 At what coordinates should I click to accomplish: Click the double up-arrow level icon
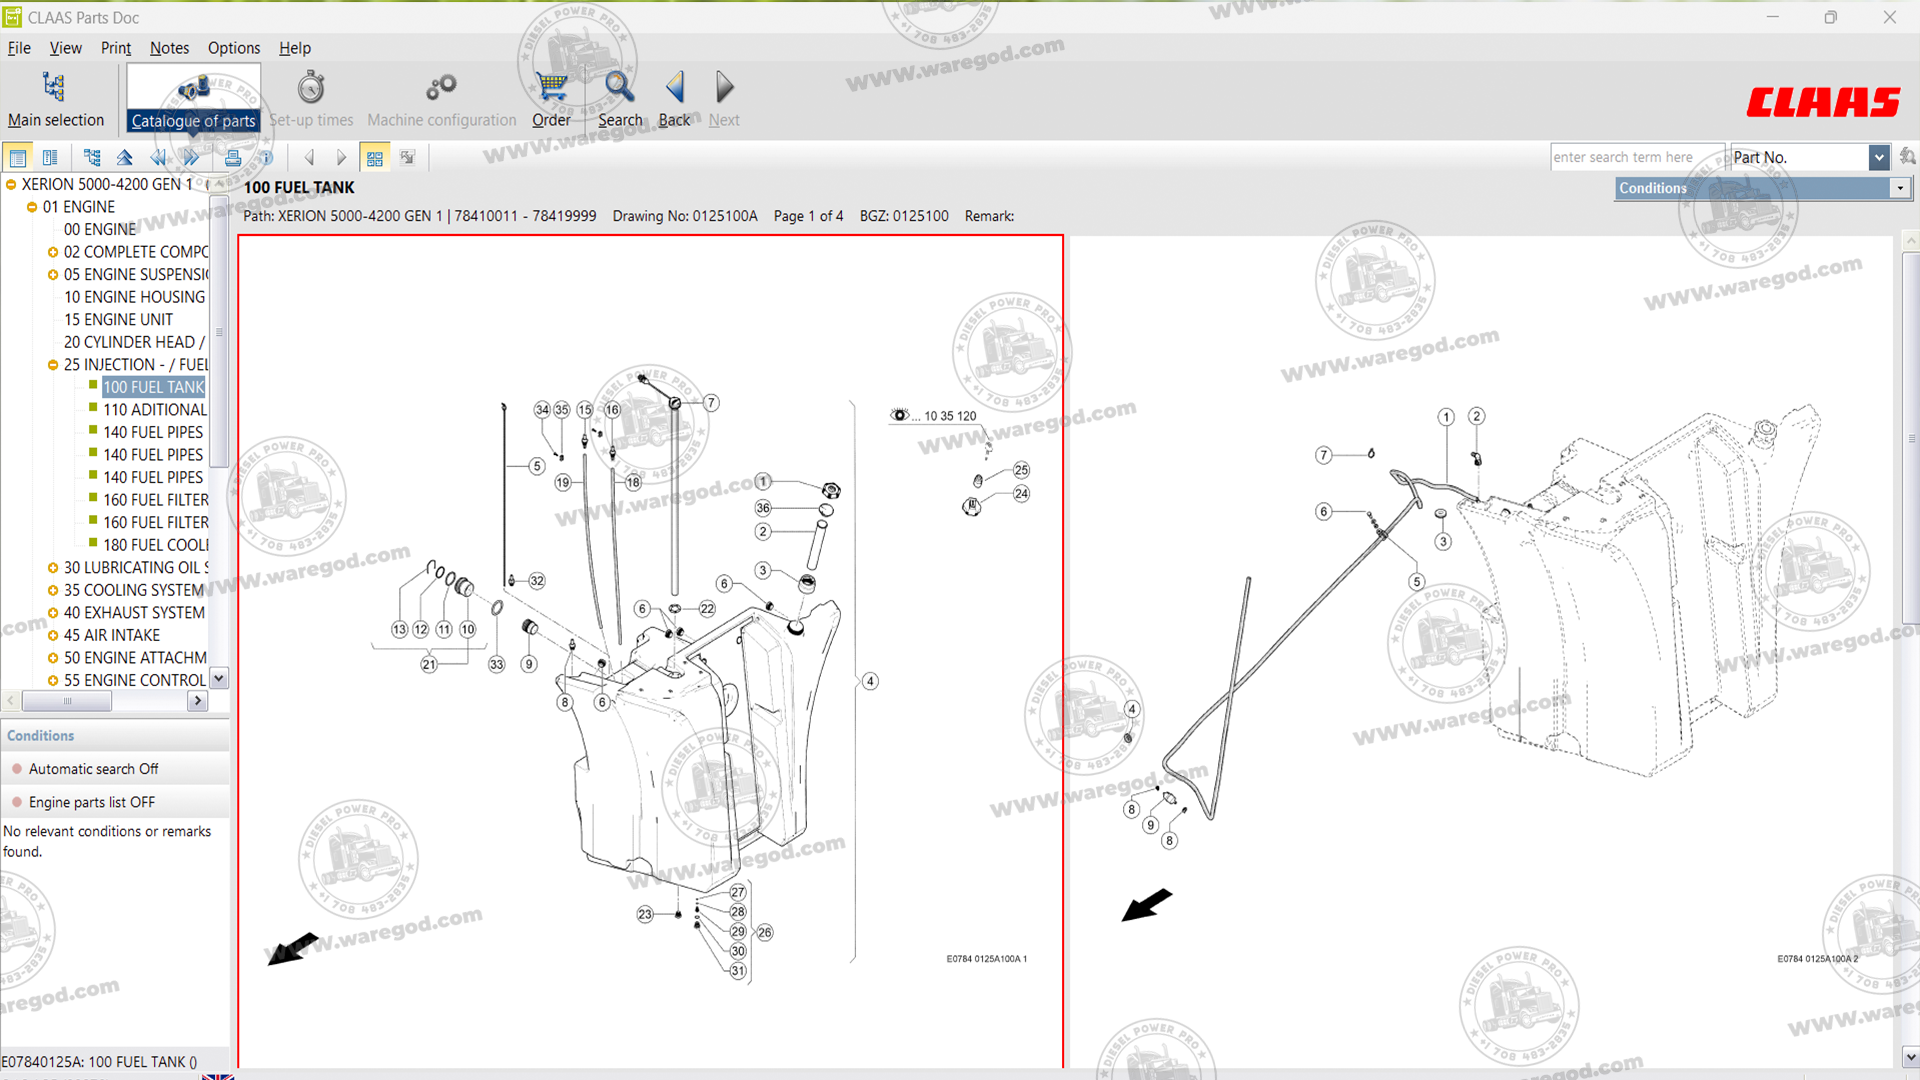125,158
